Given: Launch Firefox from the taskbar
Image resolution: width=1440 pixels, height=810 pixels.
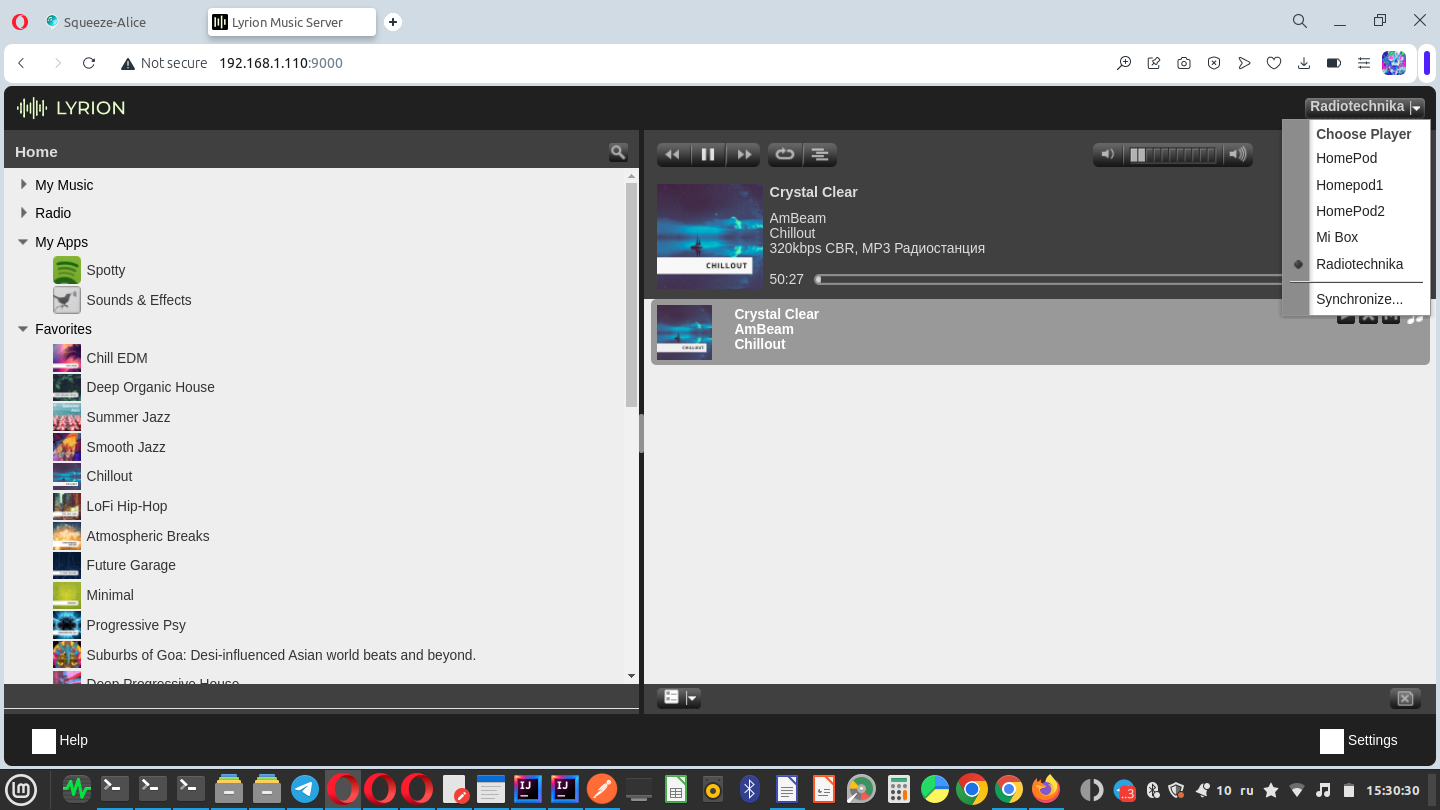Looking at the screenshot, I should coord(1046,789).
